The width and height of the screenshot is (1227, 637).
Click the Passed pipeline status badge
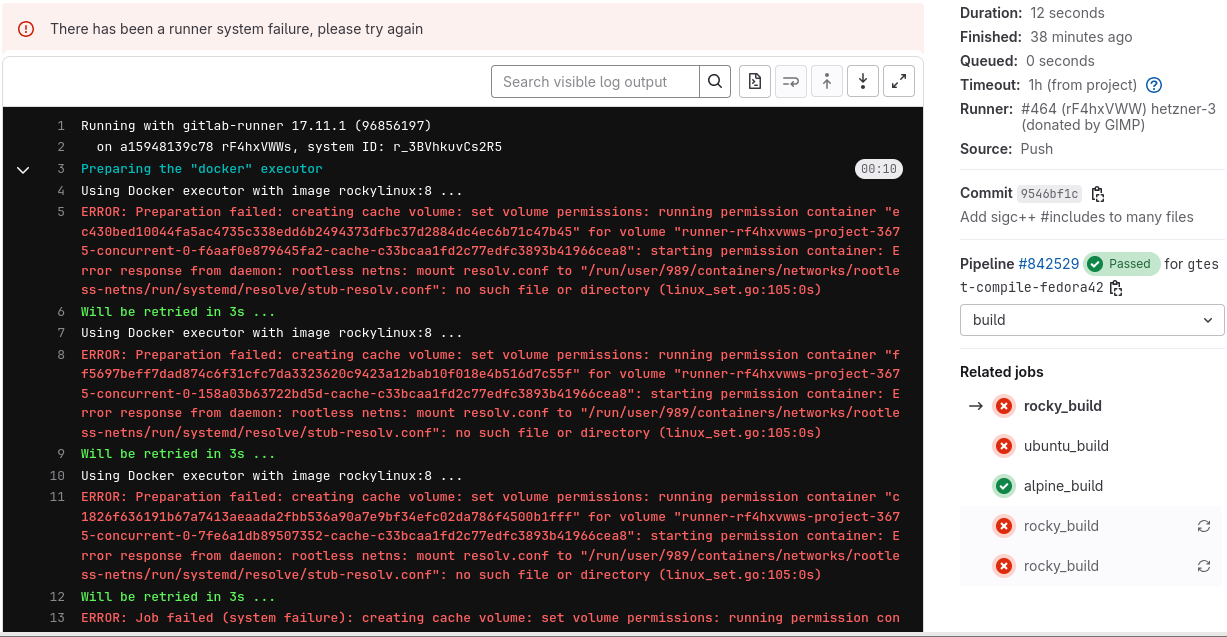point(1121,264)
